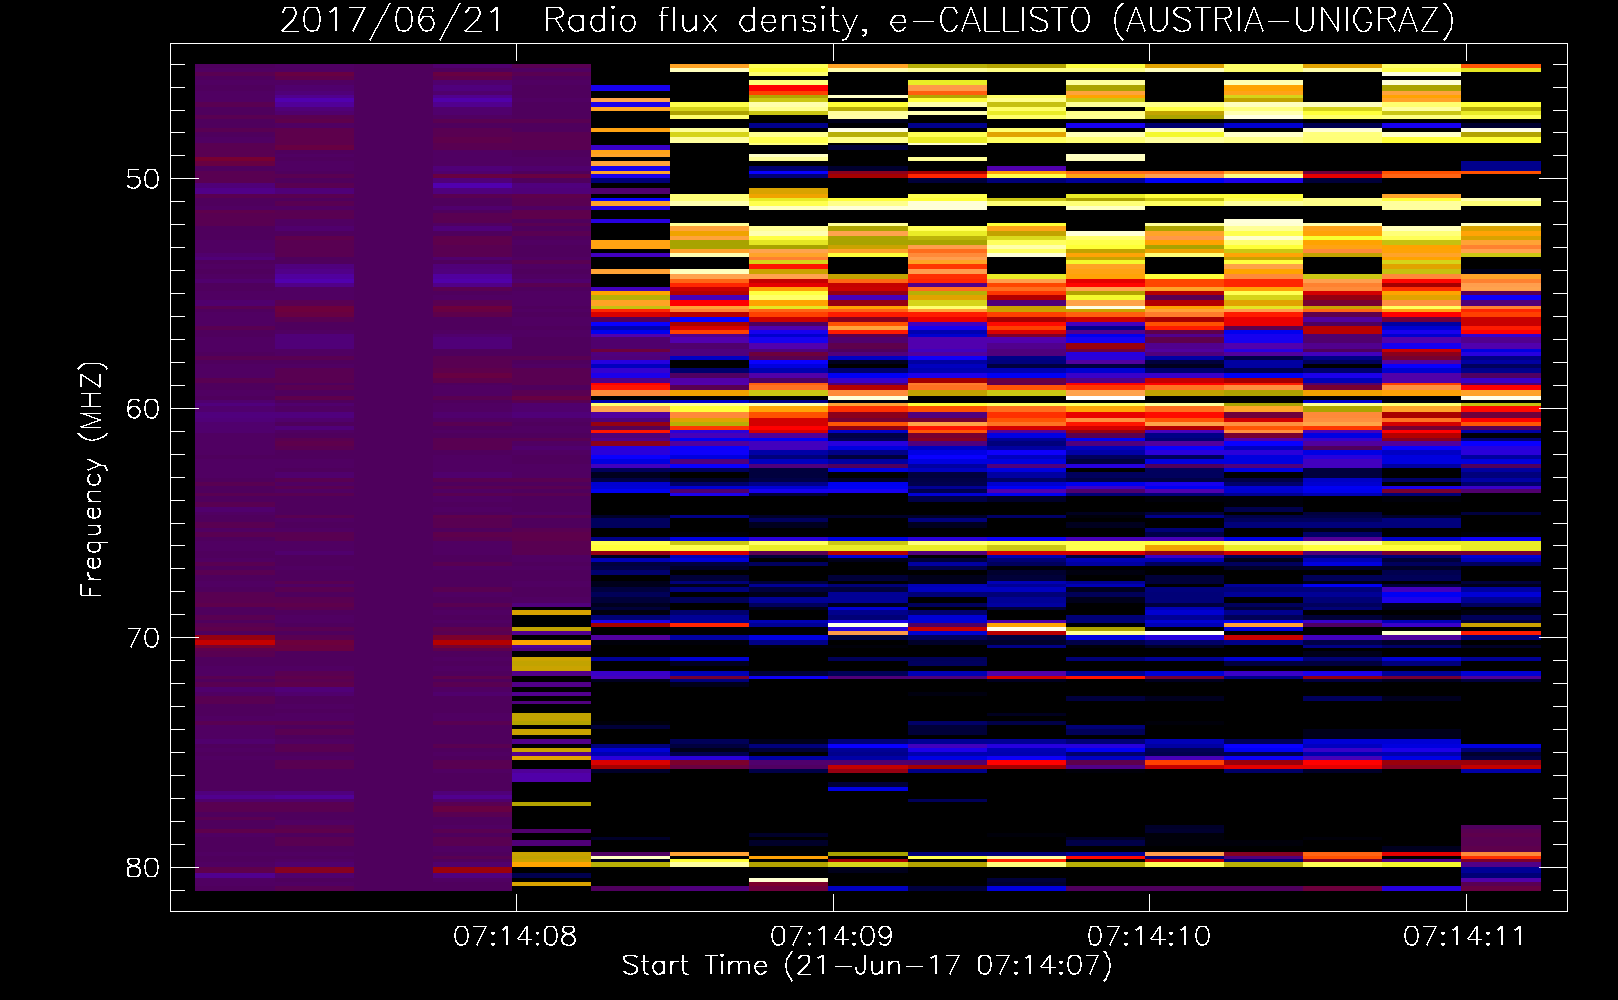The height and width of the screenshot is (1000, 1618).
Task: Click the plot title '2017/06/21 Radio flux density'
Action: pos(866,20)
